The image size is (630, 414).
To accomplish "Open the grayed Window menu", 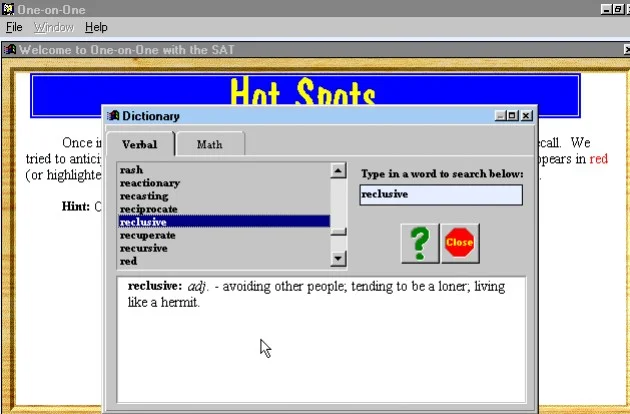I will point(54,27).
